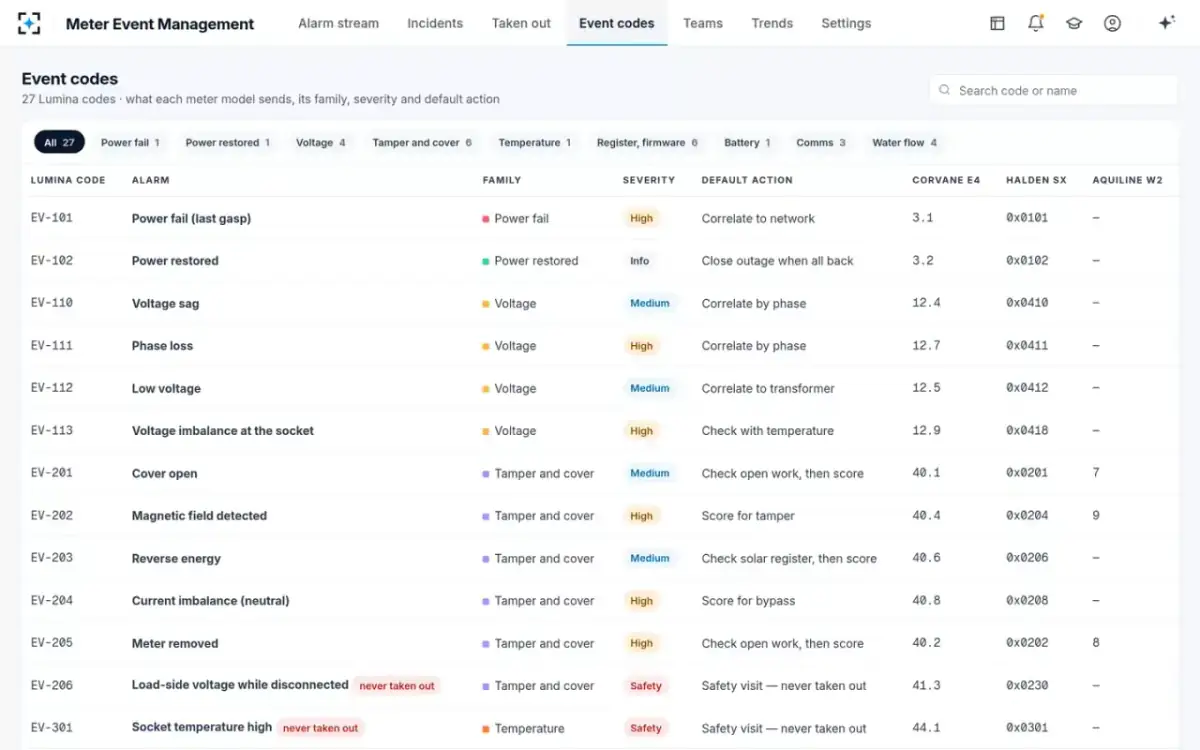Click Check solar register, then score
This screenshot has height=750, width=1200.
(x=789, y=558)
